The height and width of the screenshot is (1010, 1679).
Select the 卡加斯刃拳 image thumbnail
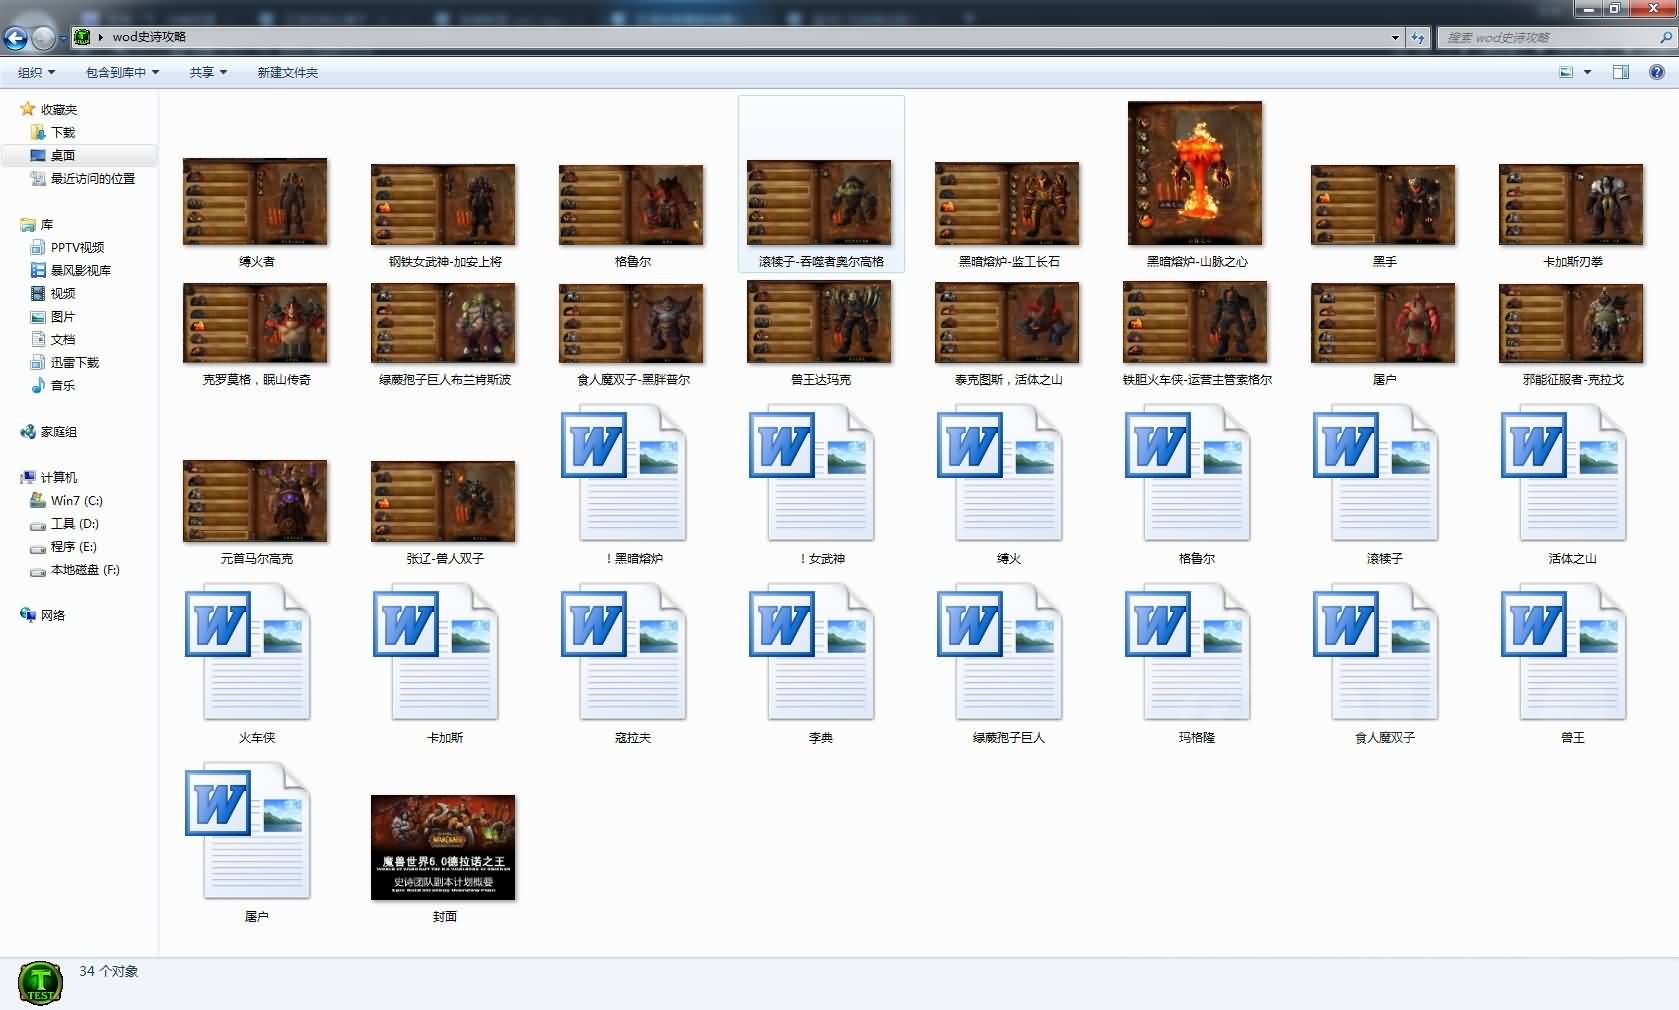click(1571, 205)
